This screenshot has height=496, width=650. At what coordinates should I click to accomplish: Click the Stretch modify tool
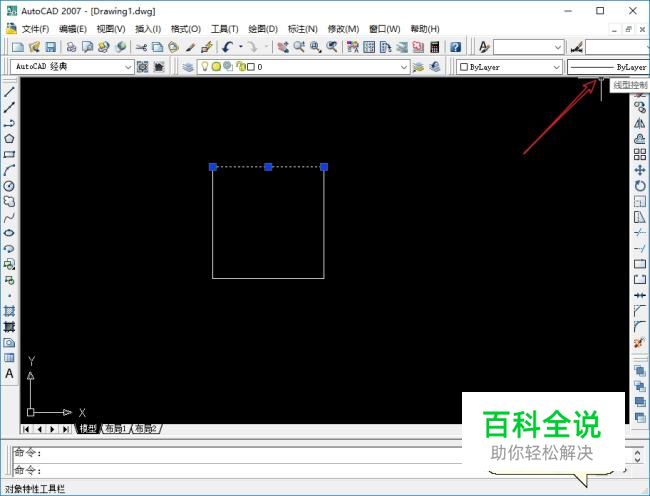pyautogui.click(x=640, y=217)
